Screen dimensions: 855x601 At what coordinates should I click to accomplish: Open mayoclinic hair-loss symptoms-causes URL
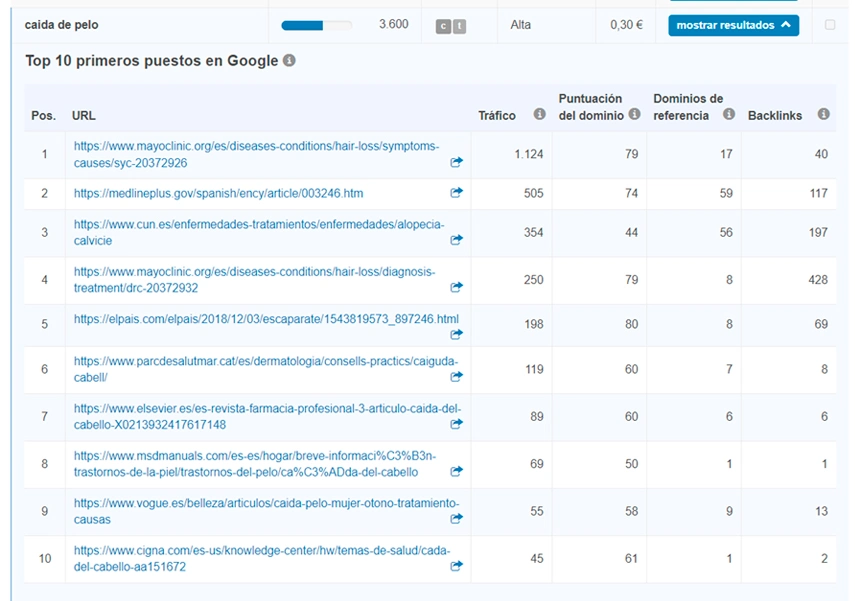click(256, 154)
